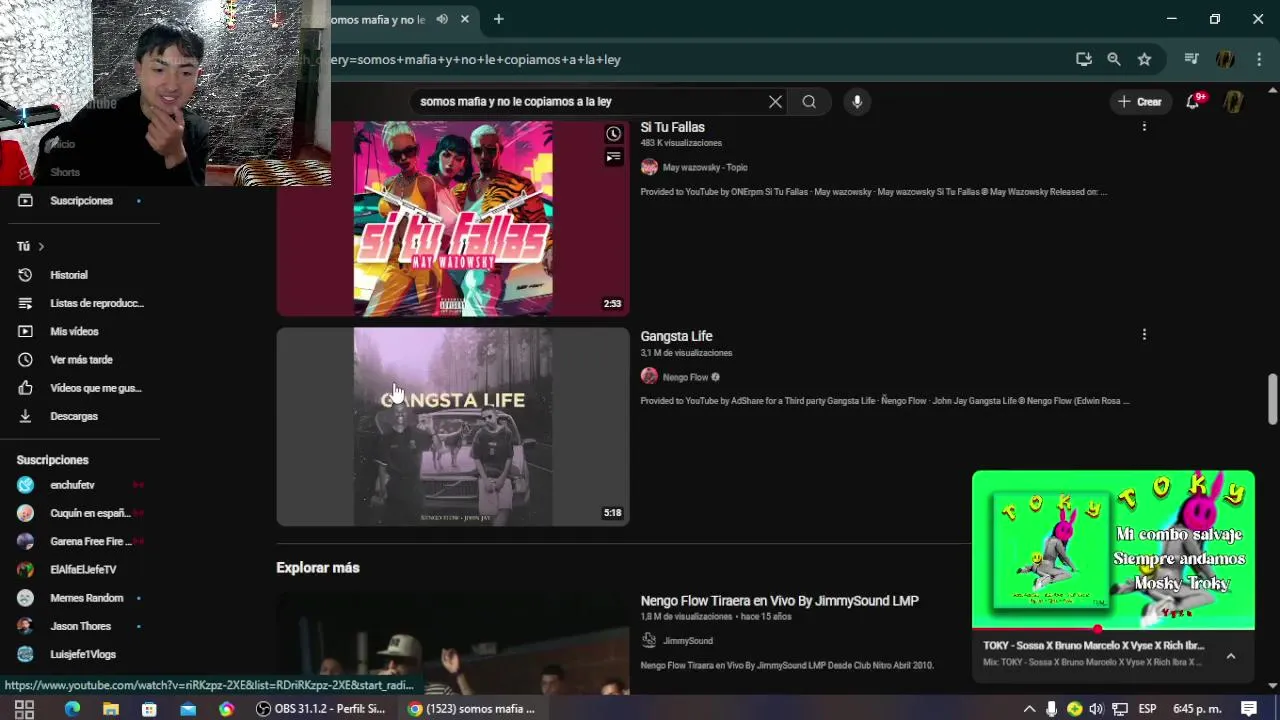This screenshot has width=1280, height=720.
Task: Add Si Tu Fallas to Watch Later
Action: (613, 134)
